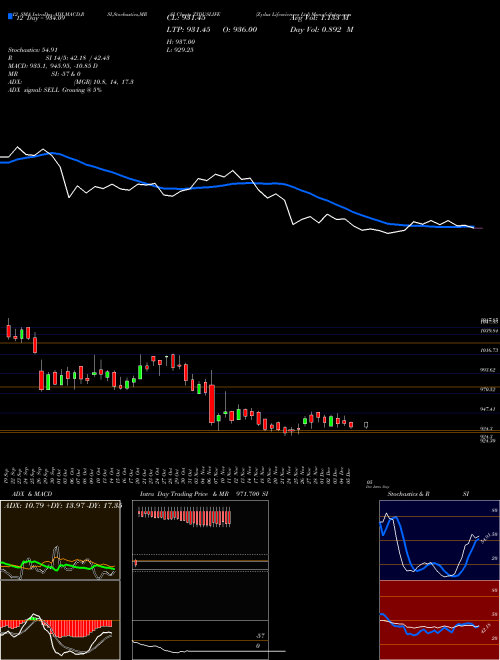Click the 970.52 price axis label

tap(489, 389)
